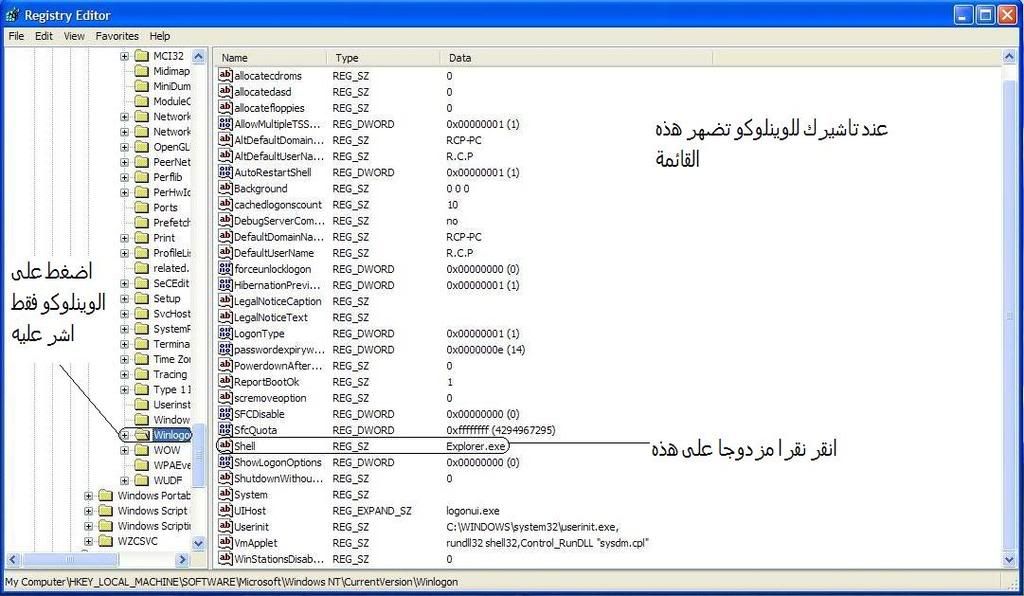Screen dimensions: 1024x596
Task: Expand the SvcHost key
Action: pyautogui.click(x=124, y=313)
